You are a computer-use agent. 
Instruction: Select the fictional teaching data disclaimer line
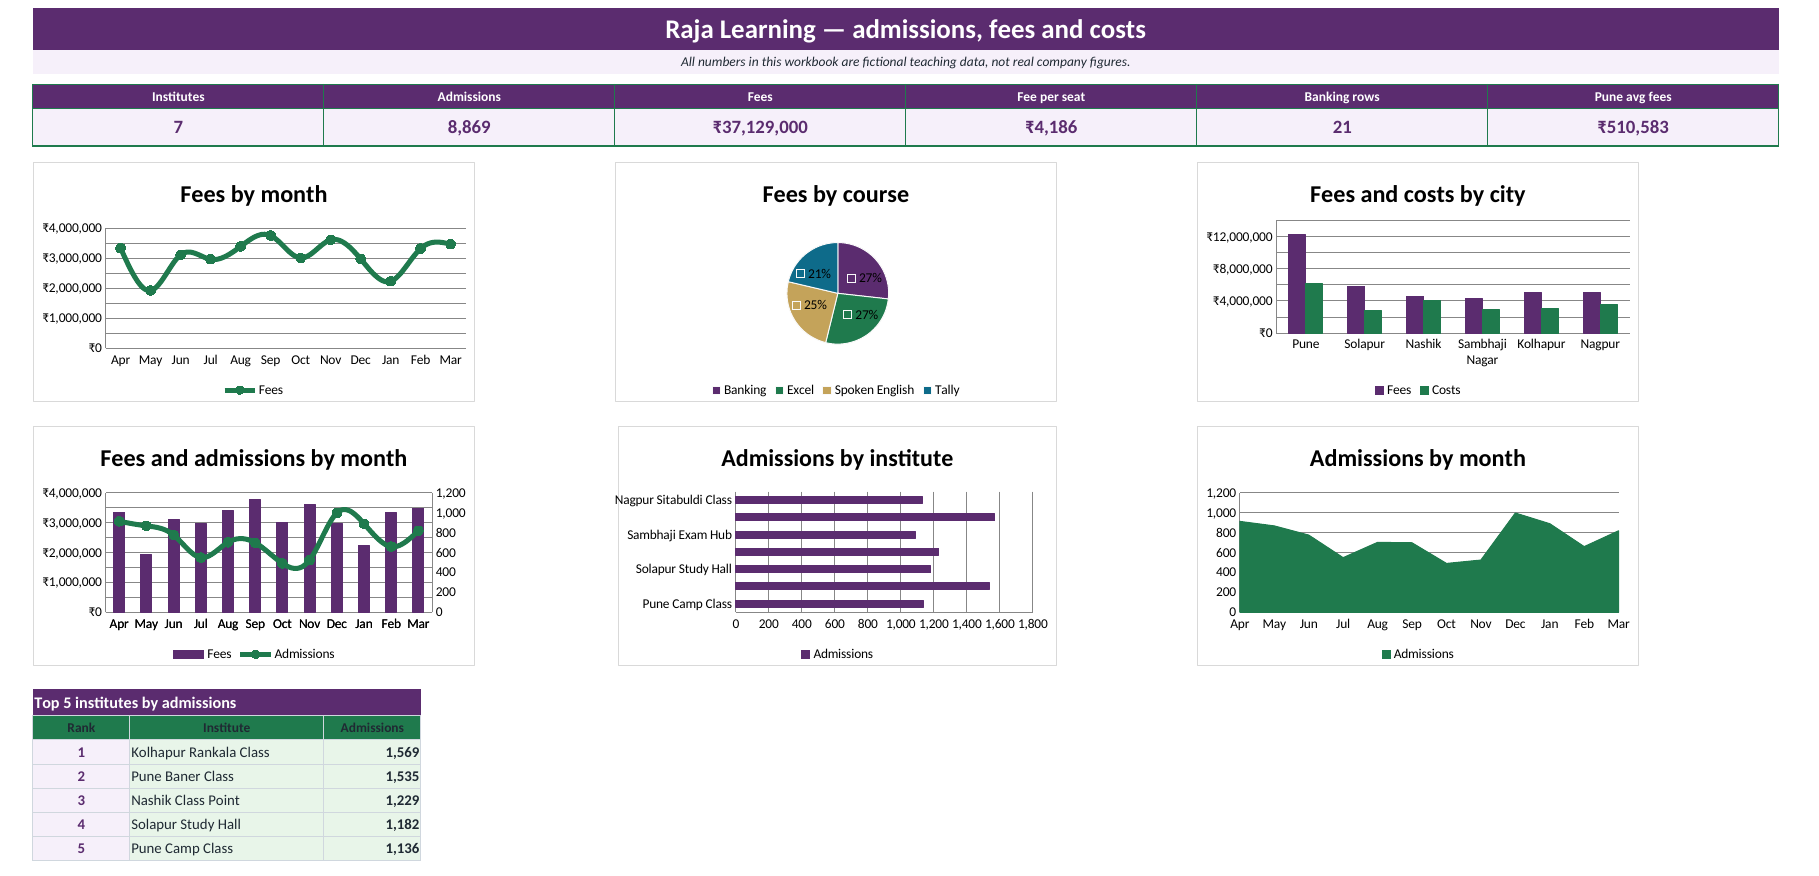point(905,62)
